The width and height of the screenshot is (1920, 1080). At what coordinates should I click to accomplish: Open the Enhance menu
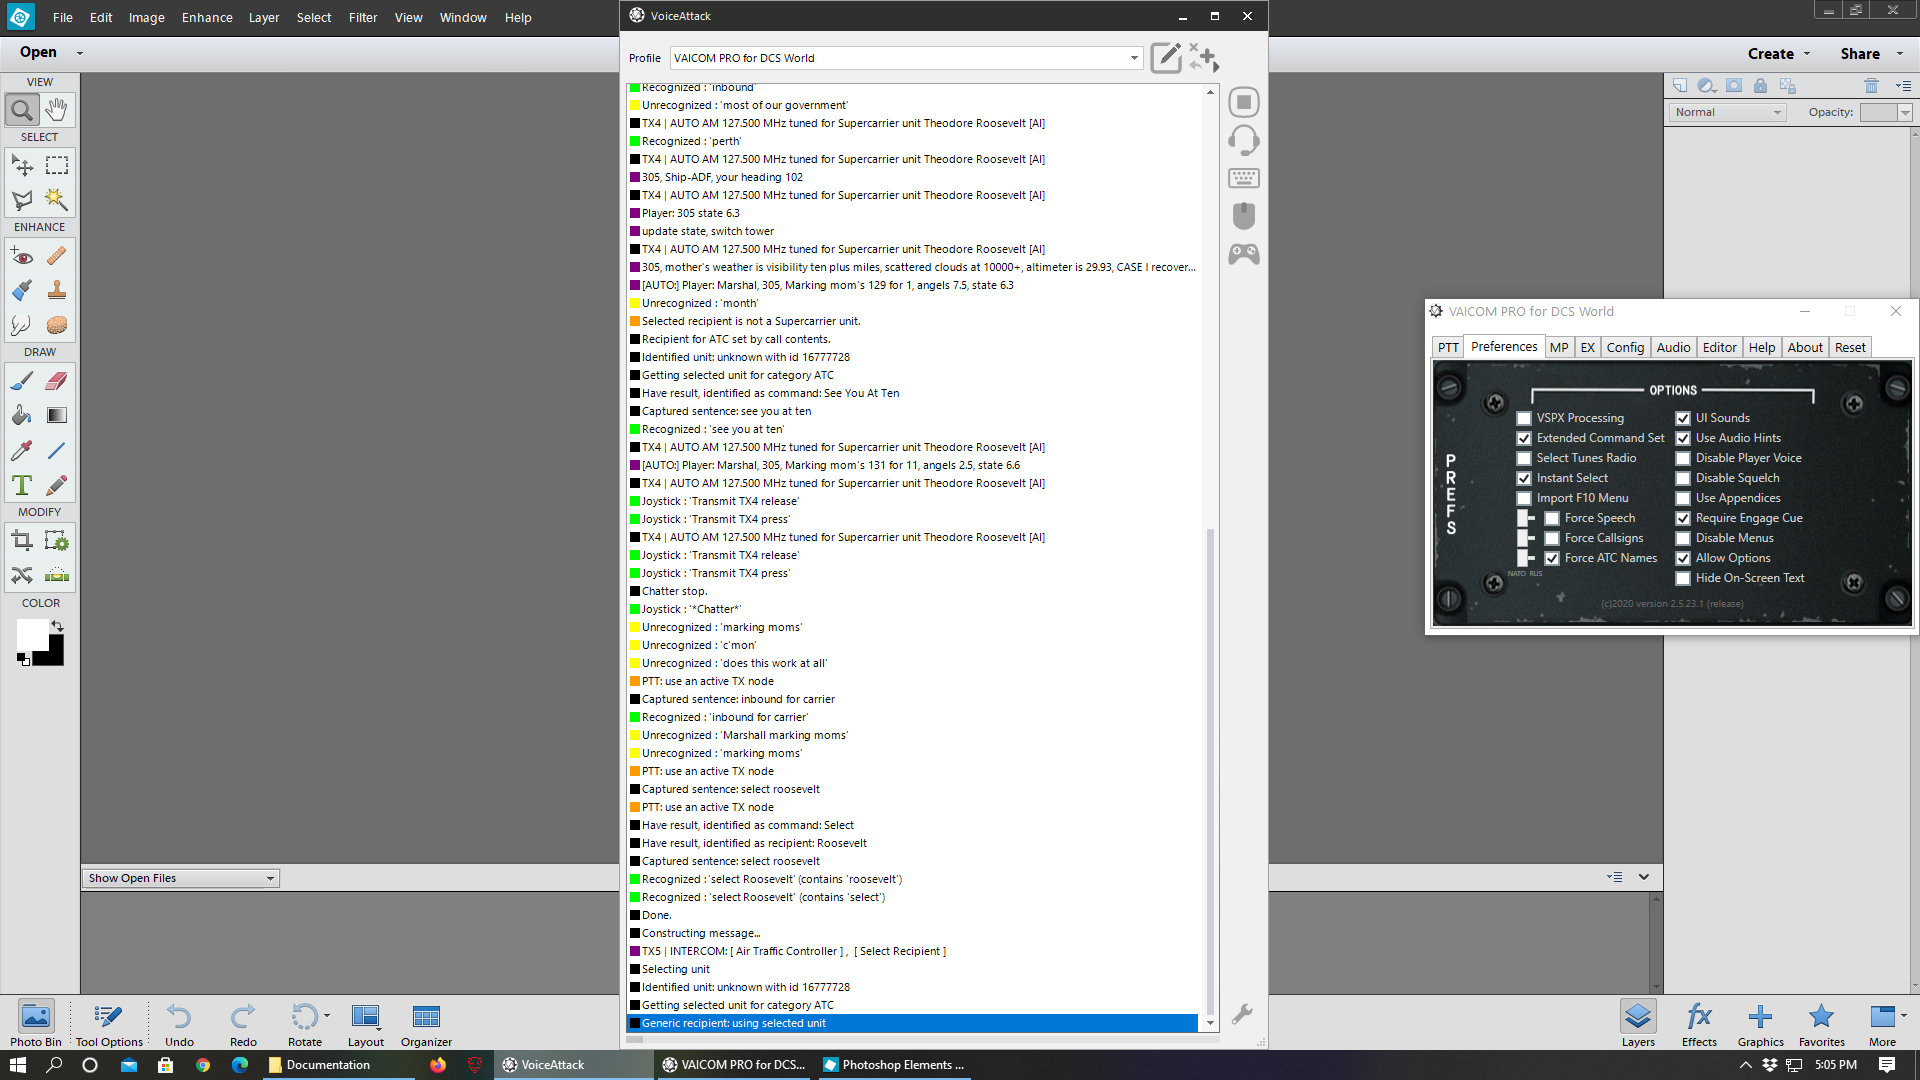[207, 17]
